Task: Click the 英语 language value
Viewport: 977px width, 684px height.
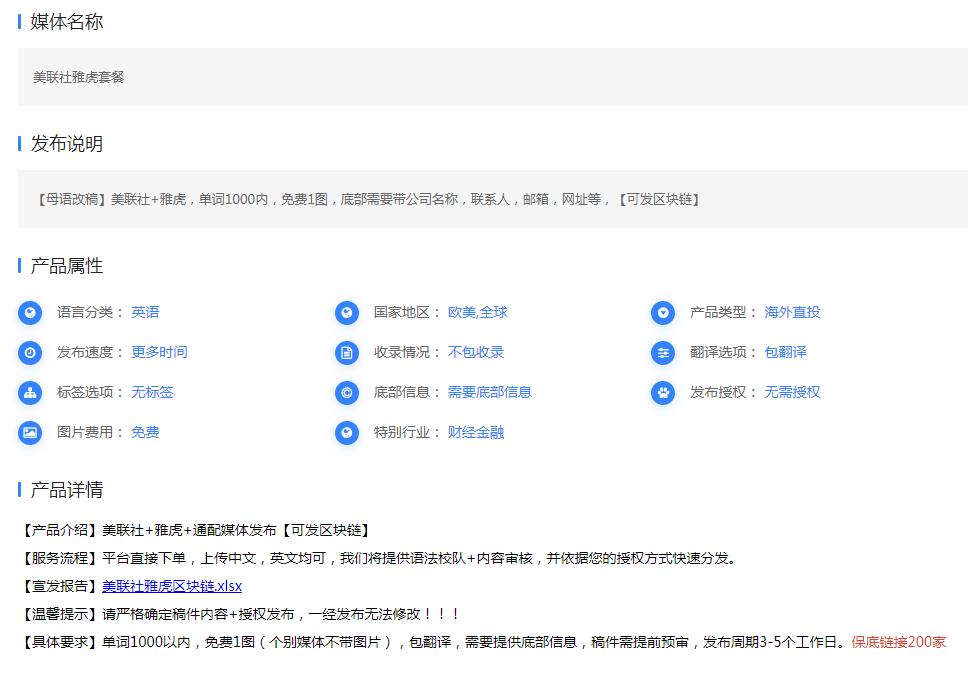Action: point(145,312)
